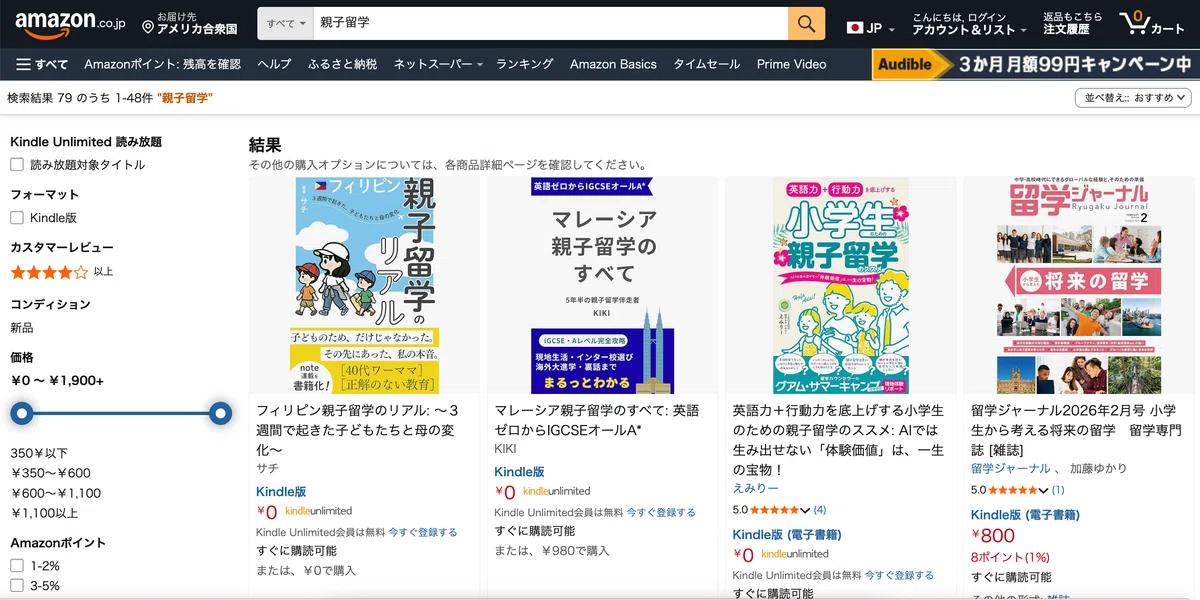Open マレーシア親子留学のすべて book cover

coord(603,286)
